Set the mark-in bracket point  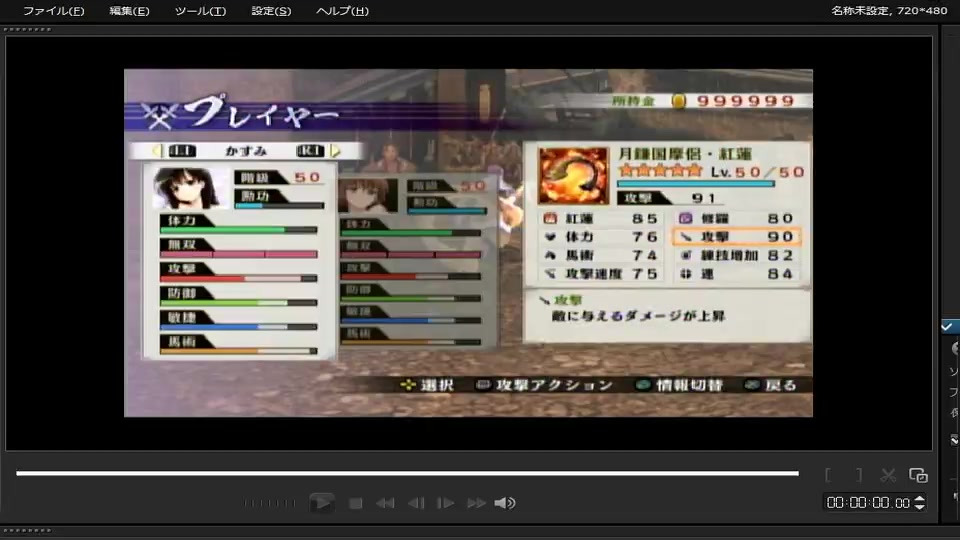click(x=828, y=475)
